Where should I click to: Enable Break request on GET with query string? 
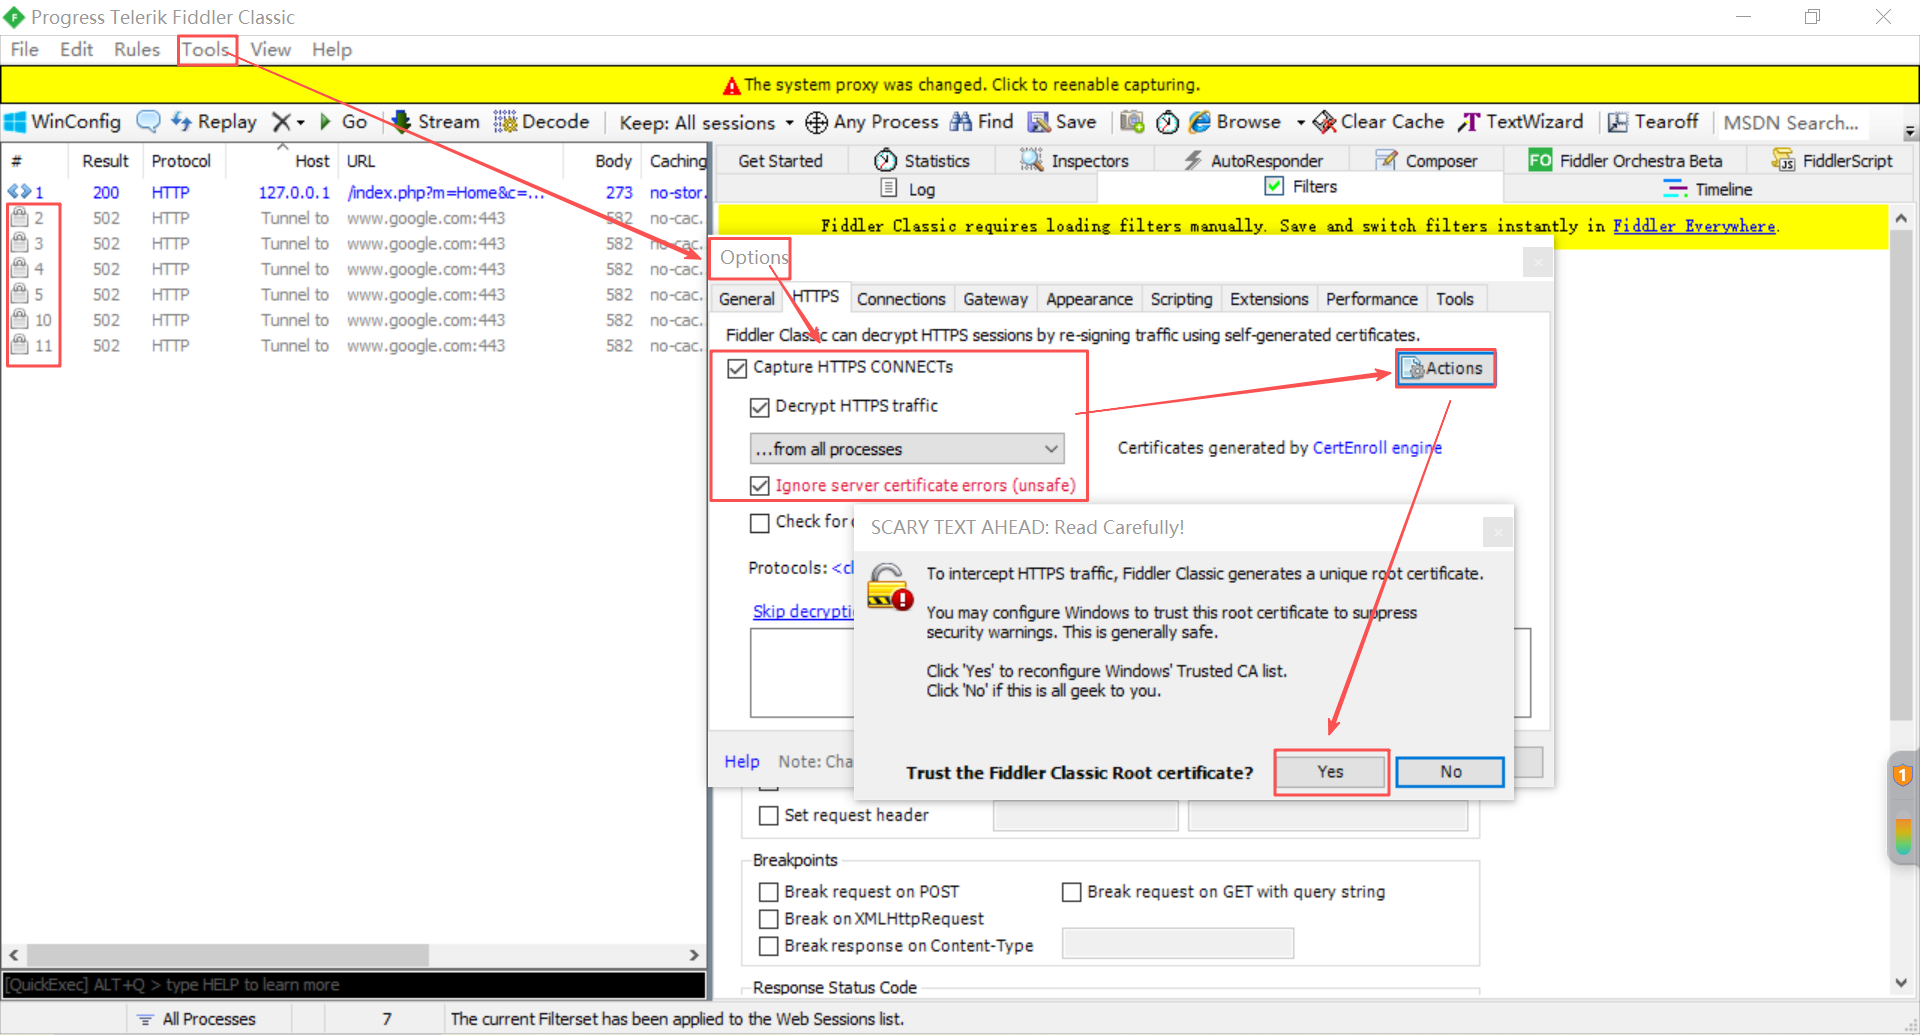pos(1072,892)
